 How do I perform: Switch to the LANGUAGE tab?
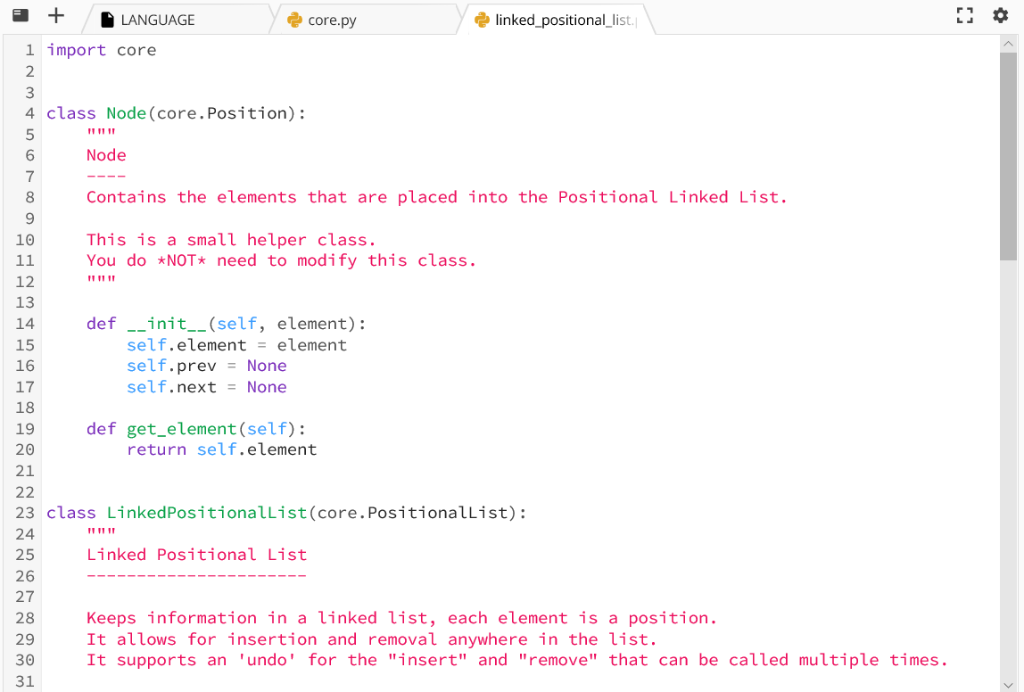click(x=160, y=18)
